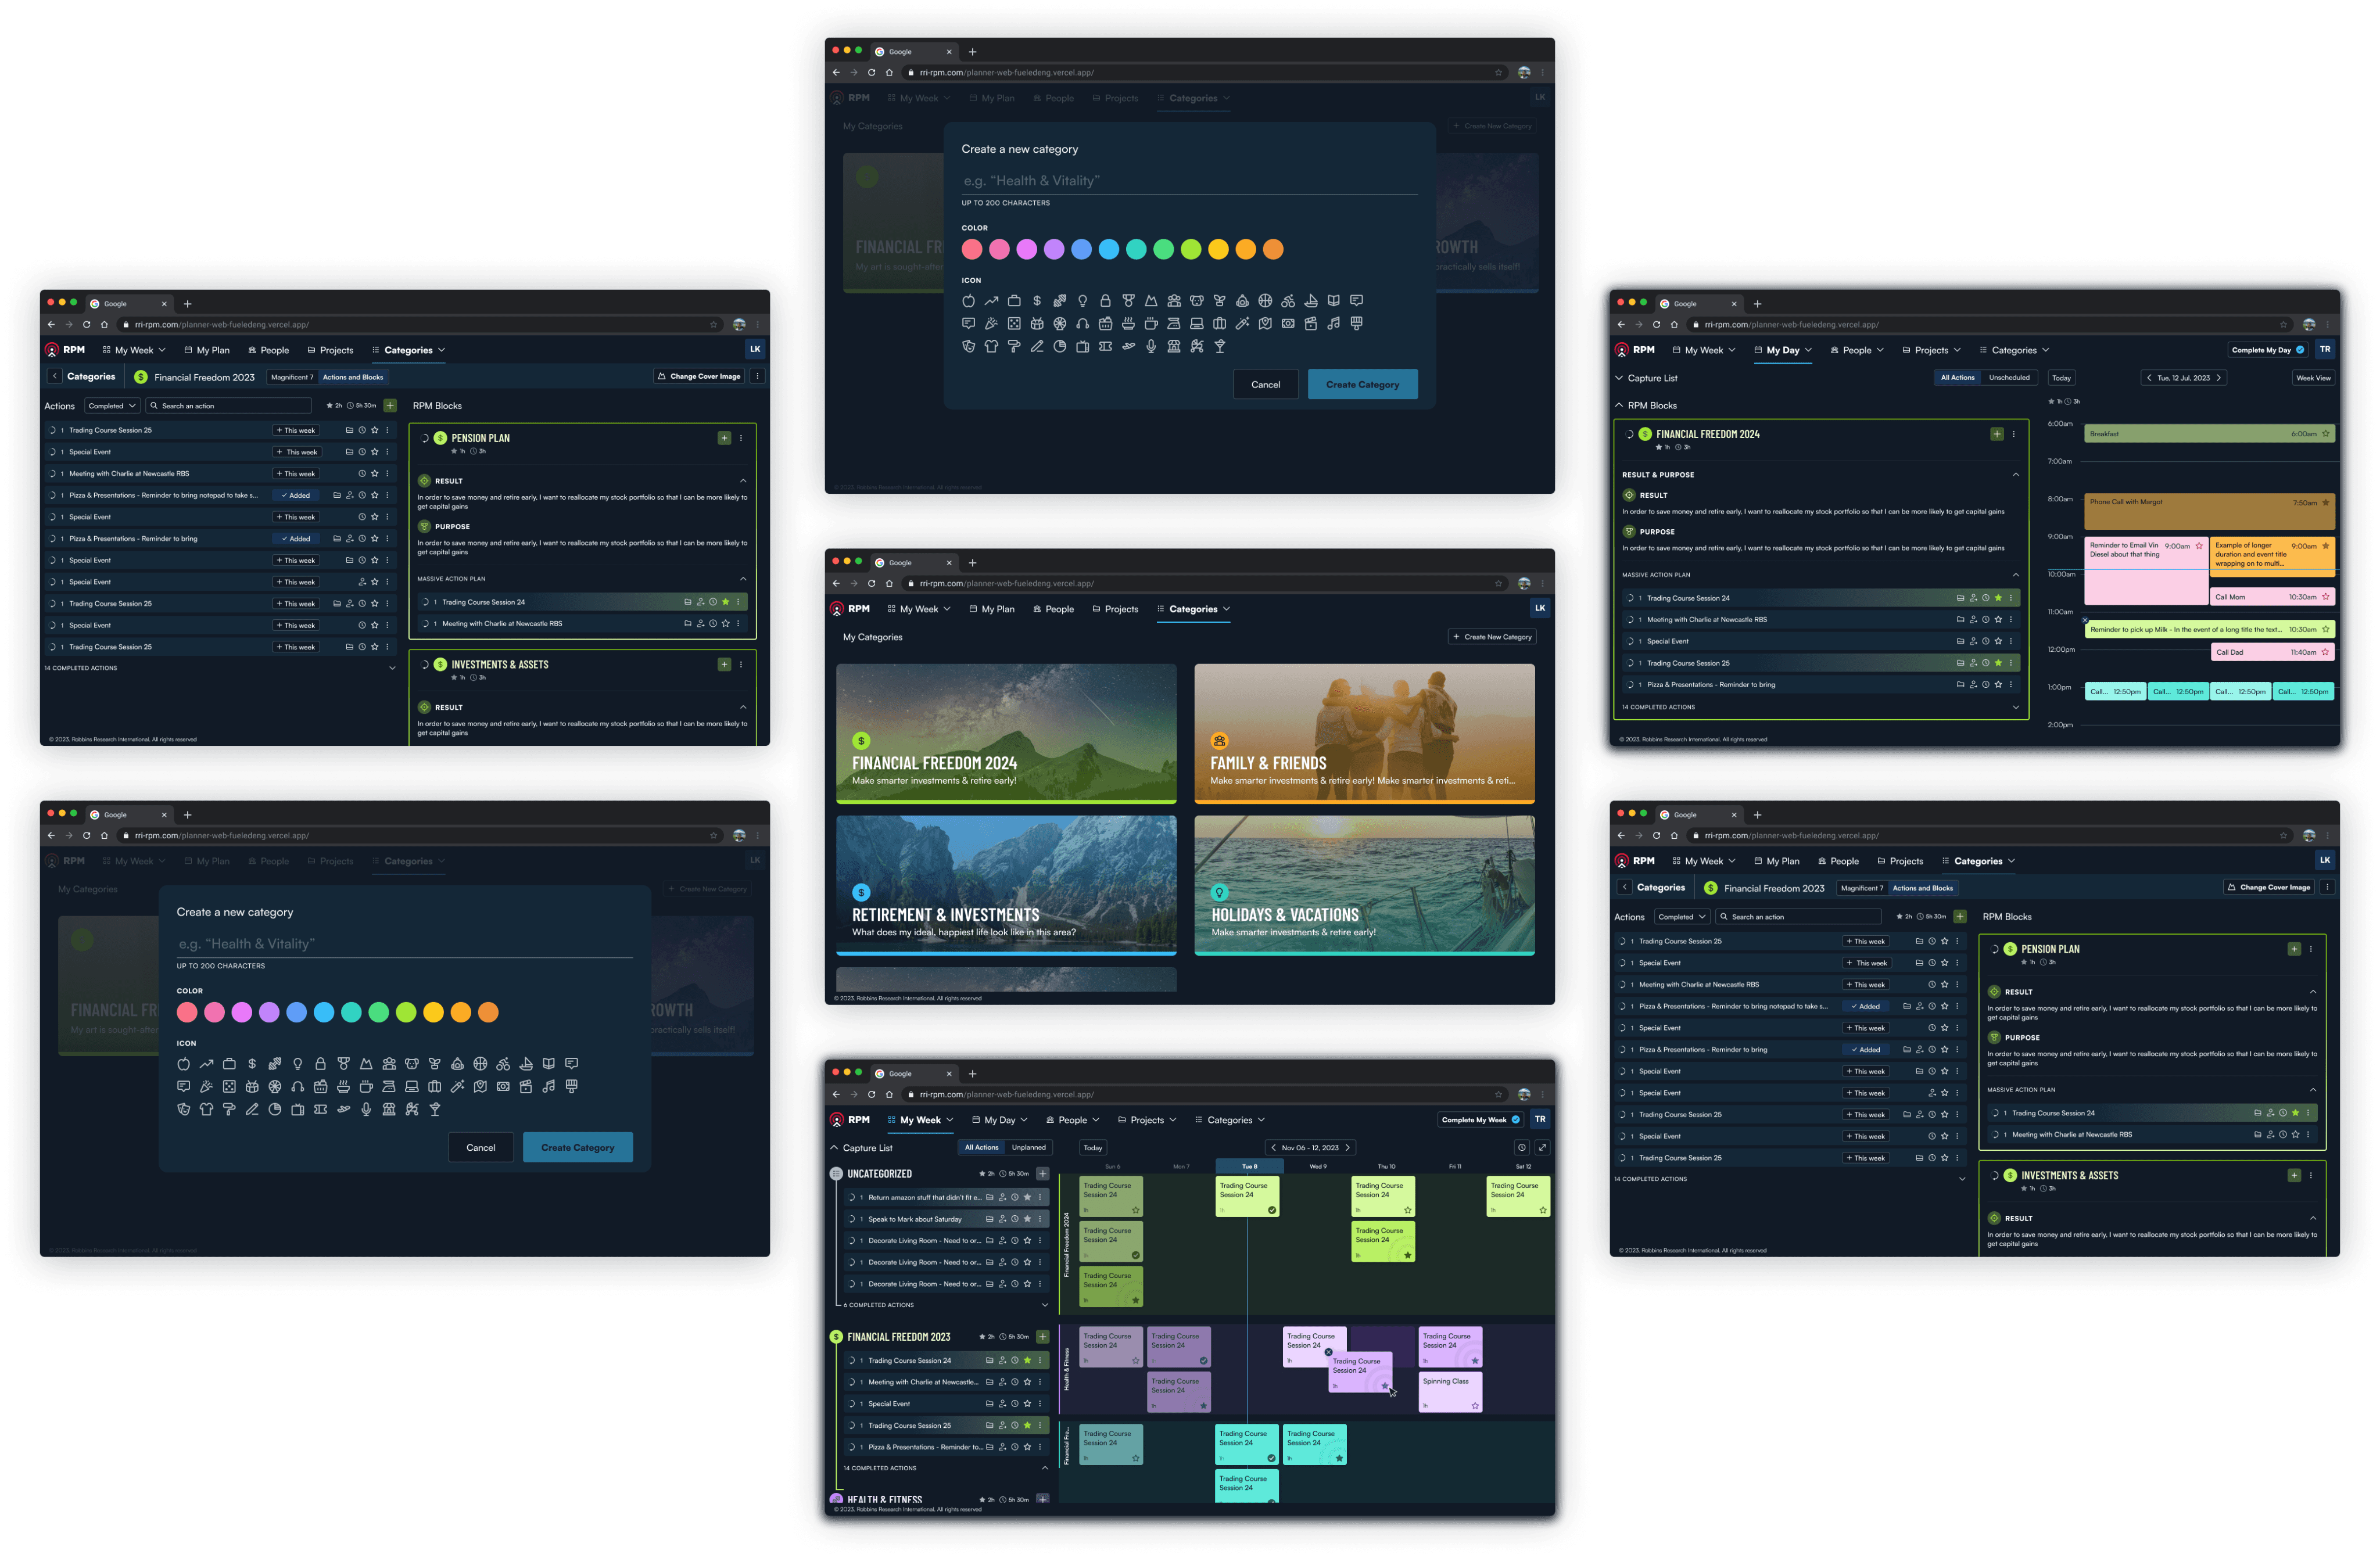
Task: Click folder icon on Speak to Mark row
Action: [989, 1219]
